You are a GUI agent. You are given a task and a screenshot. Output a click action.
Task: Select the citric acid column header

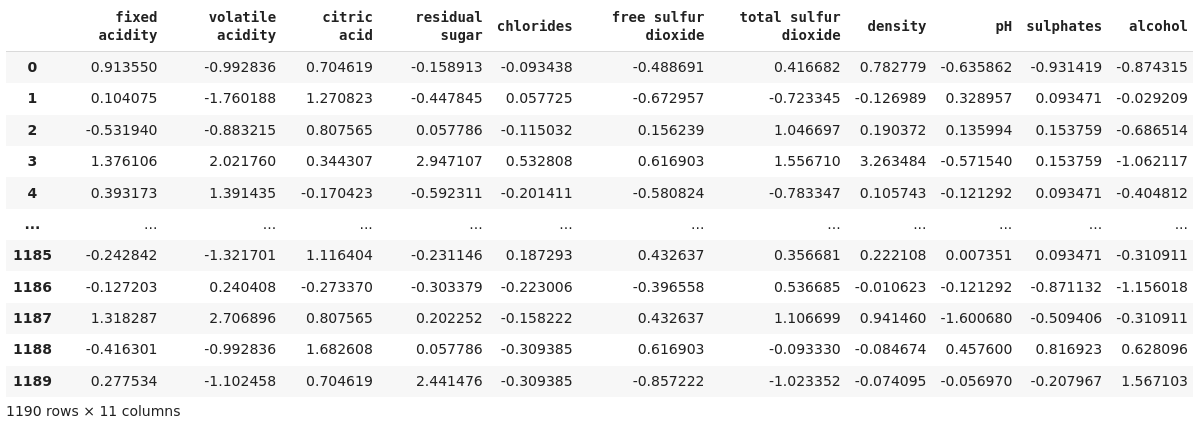tap(347, 26)
